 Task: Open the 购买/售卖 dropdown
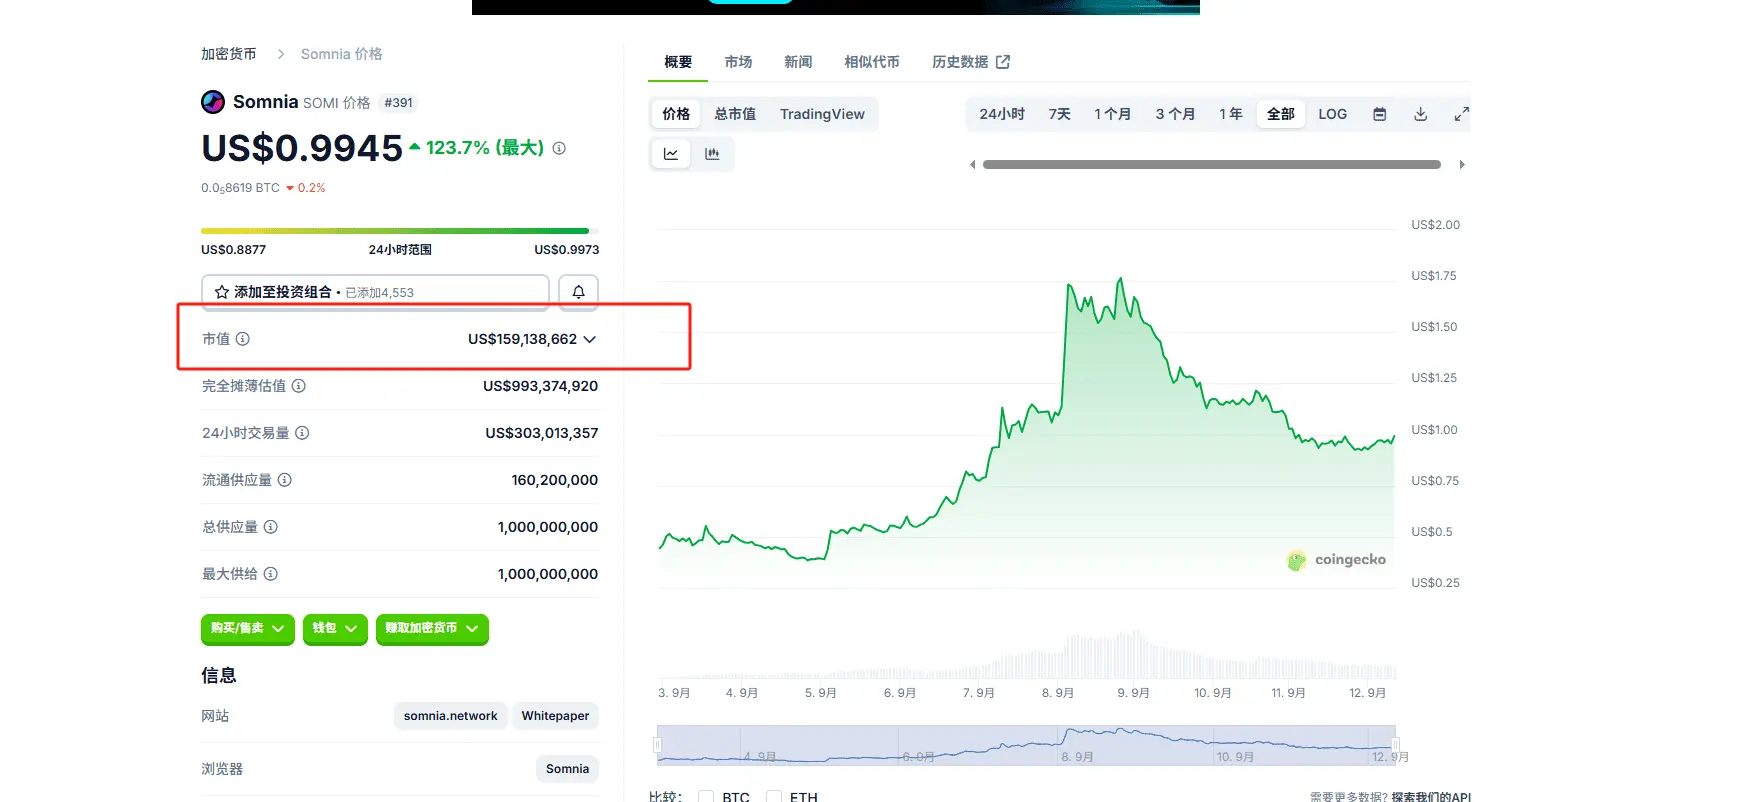(x=248, y=629)
